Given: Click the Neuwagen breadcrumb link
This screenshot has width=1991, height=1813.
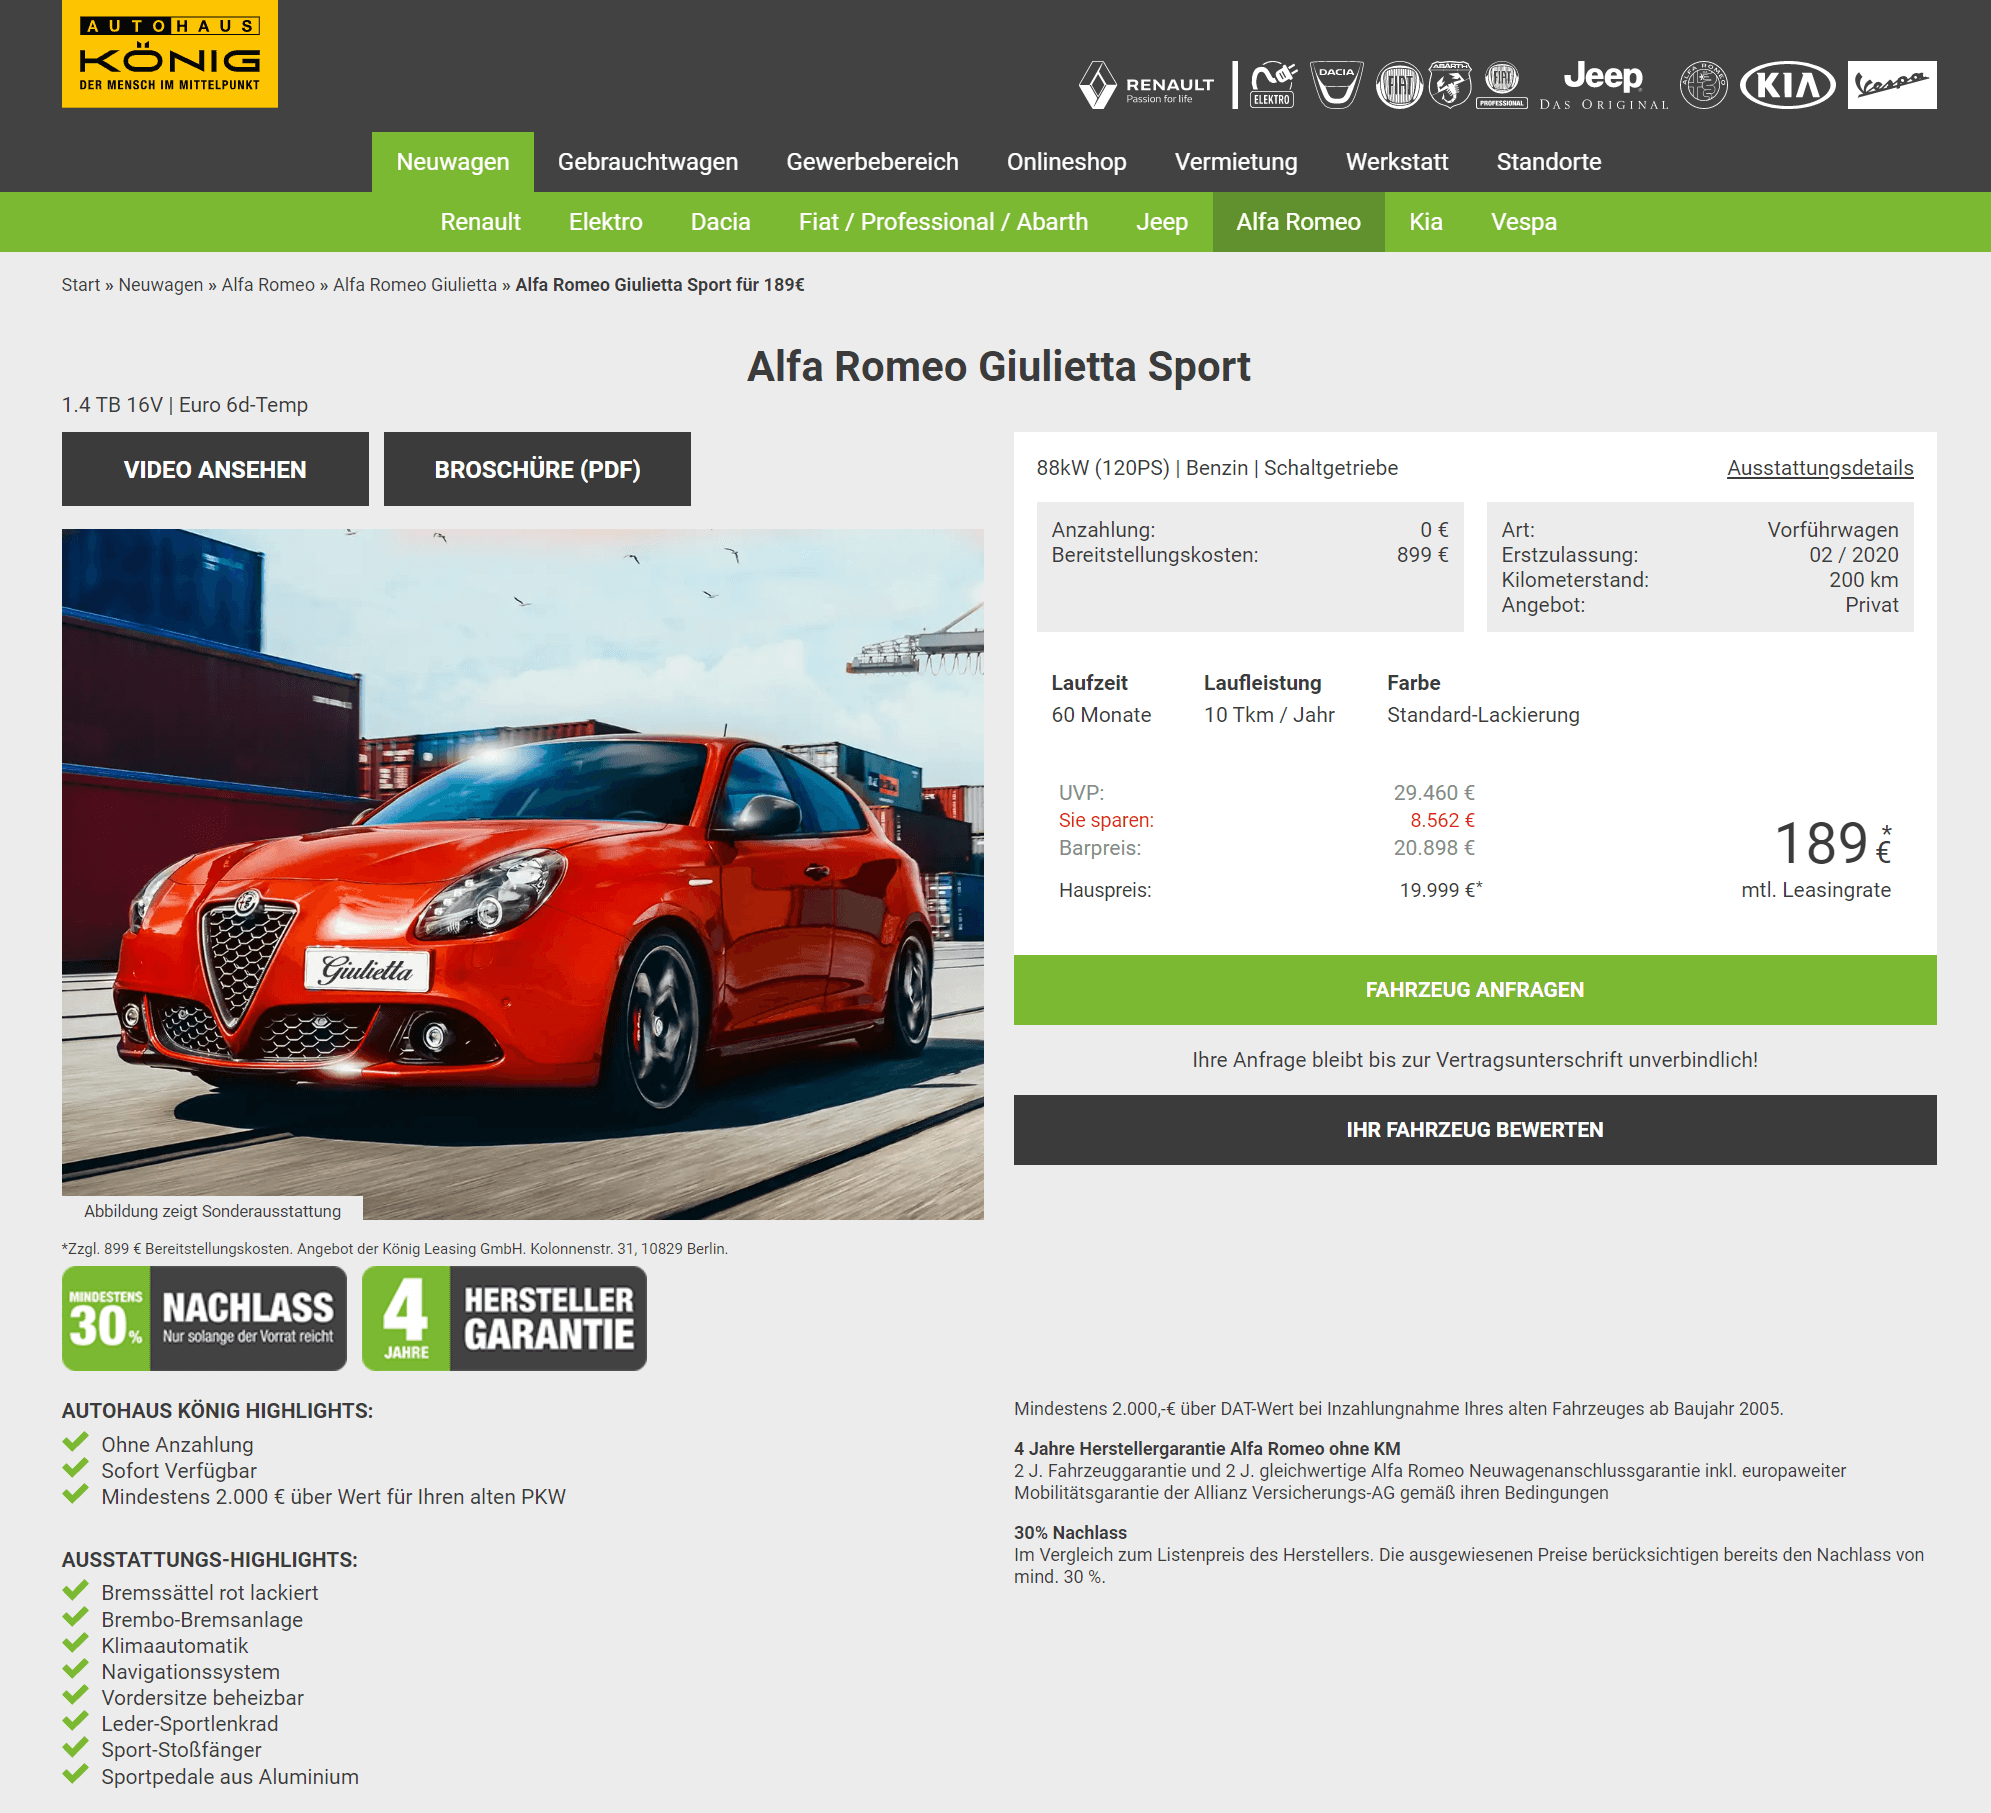Looking at the screenshot, I should tap(160, 285).
